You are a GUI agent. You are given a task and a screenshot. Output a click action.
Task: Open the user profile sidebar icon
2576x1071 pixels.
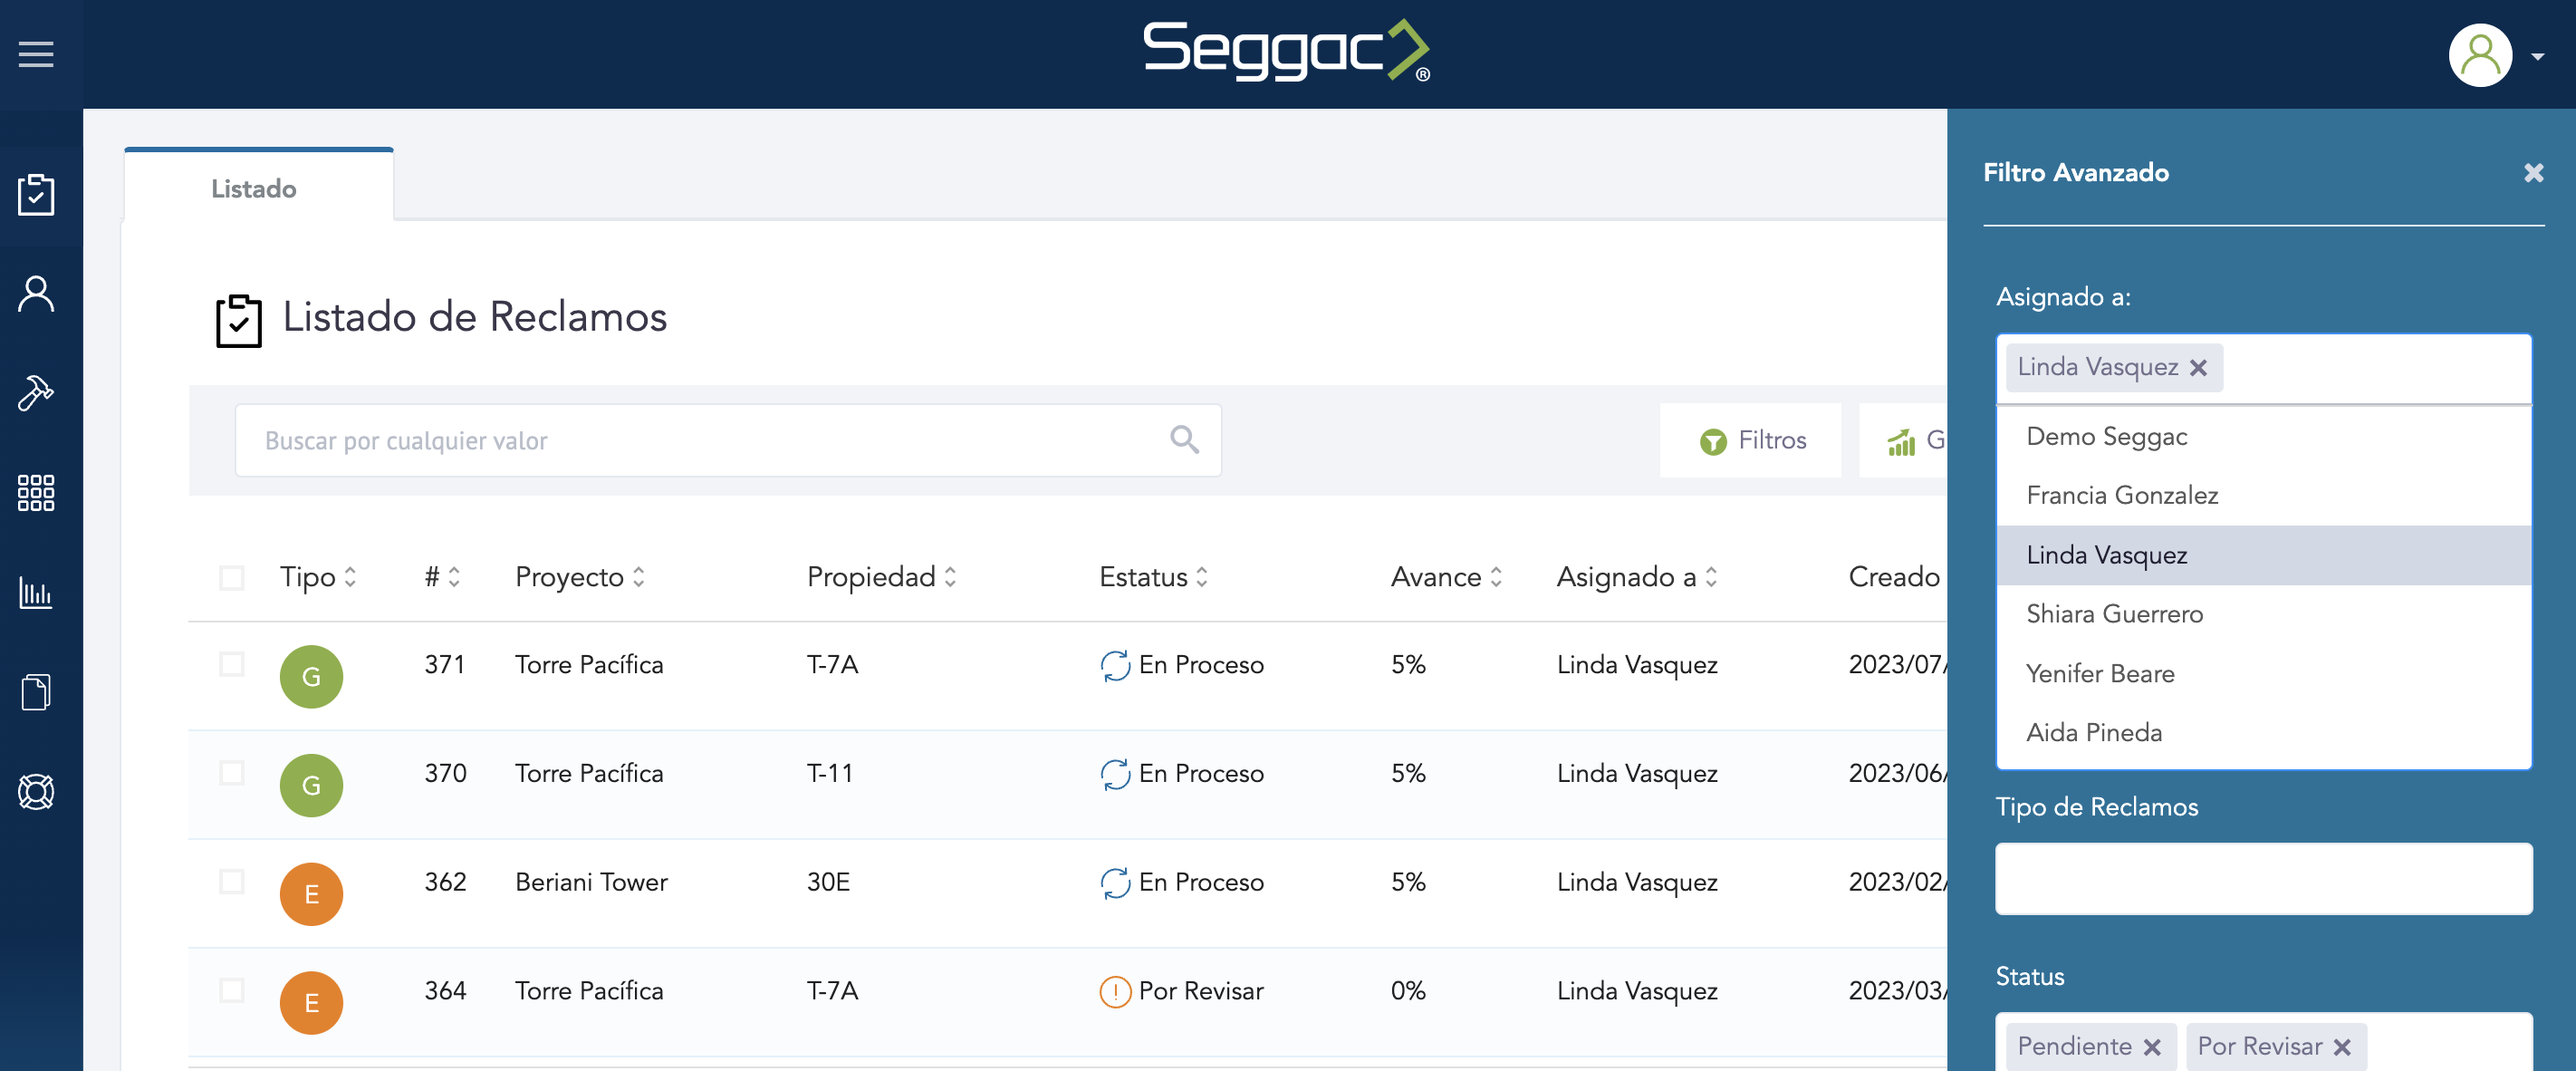(x=36, y=294)
